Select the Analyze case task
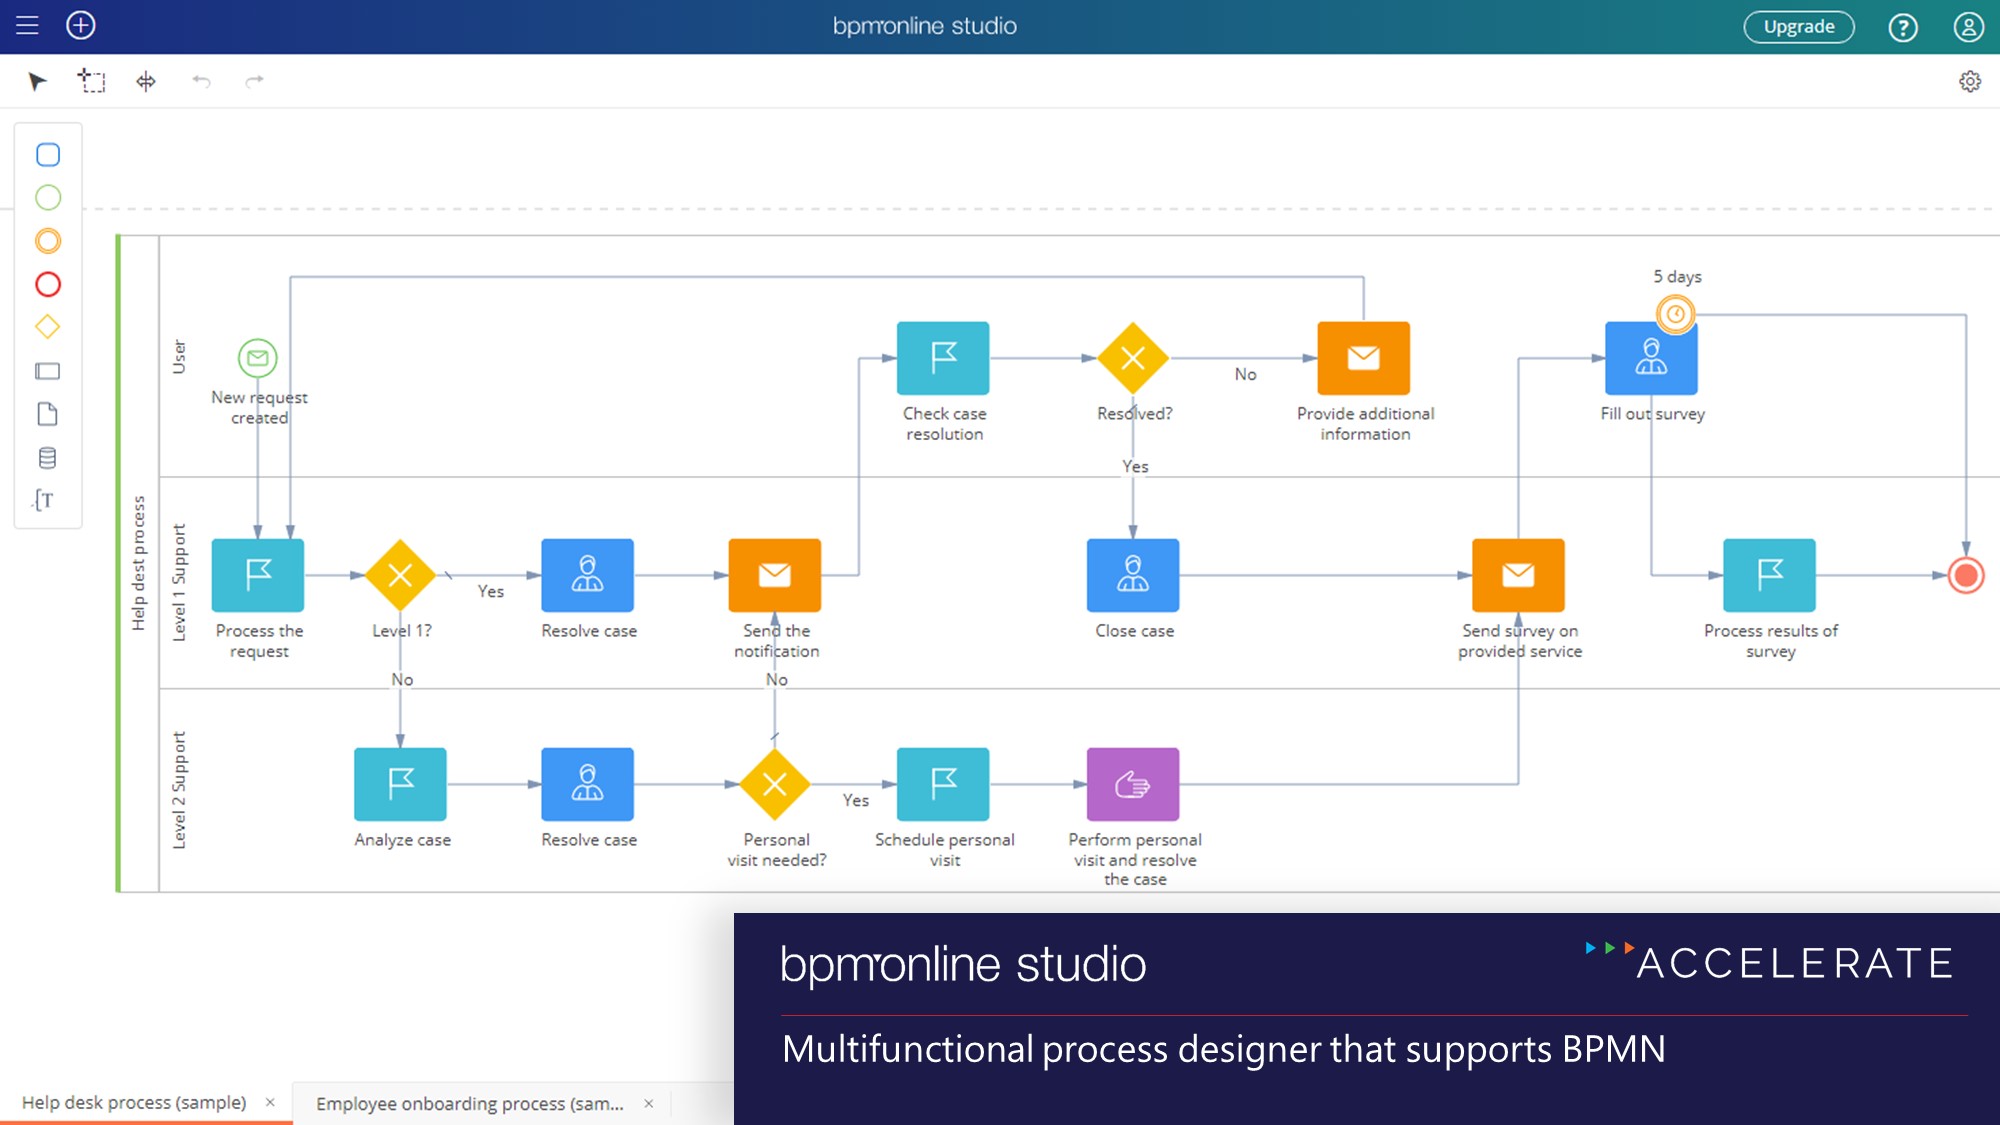The height and width of the screenshot is (1125, 2000). click(x=400, y=784)
